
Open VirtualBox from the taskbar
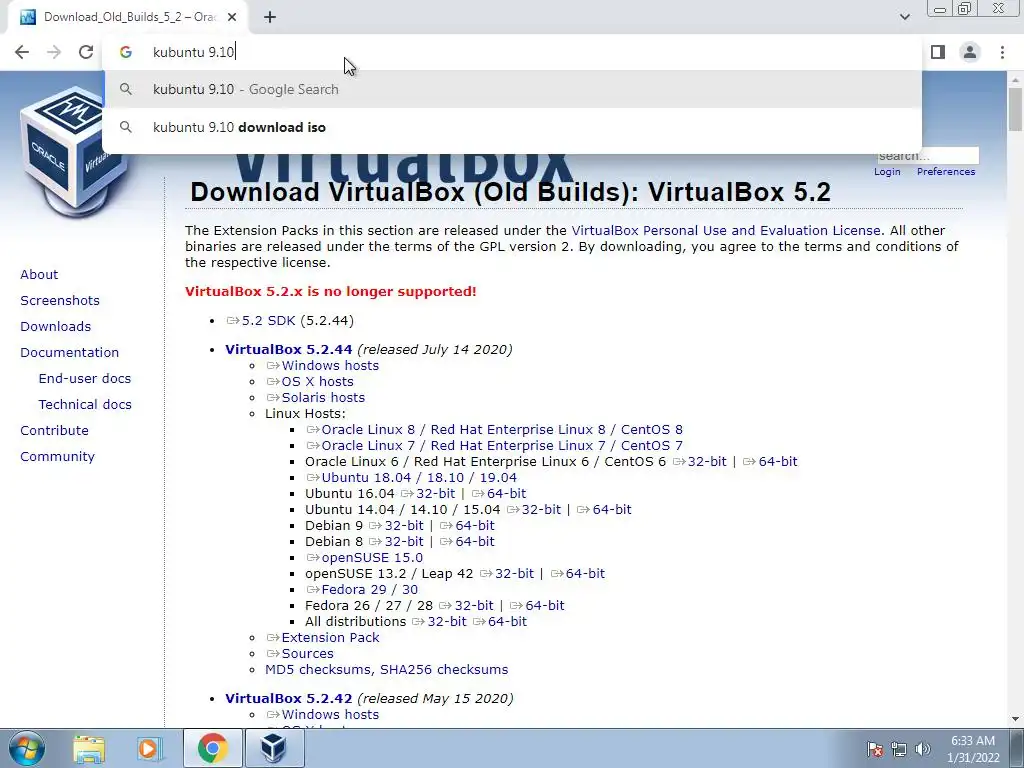273,748
